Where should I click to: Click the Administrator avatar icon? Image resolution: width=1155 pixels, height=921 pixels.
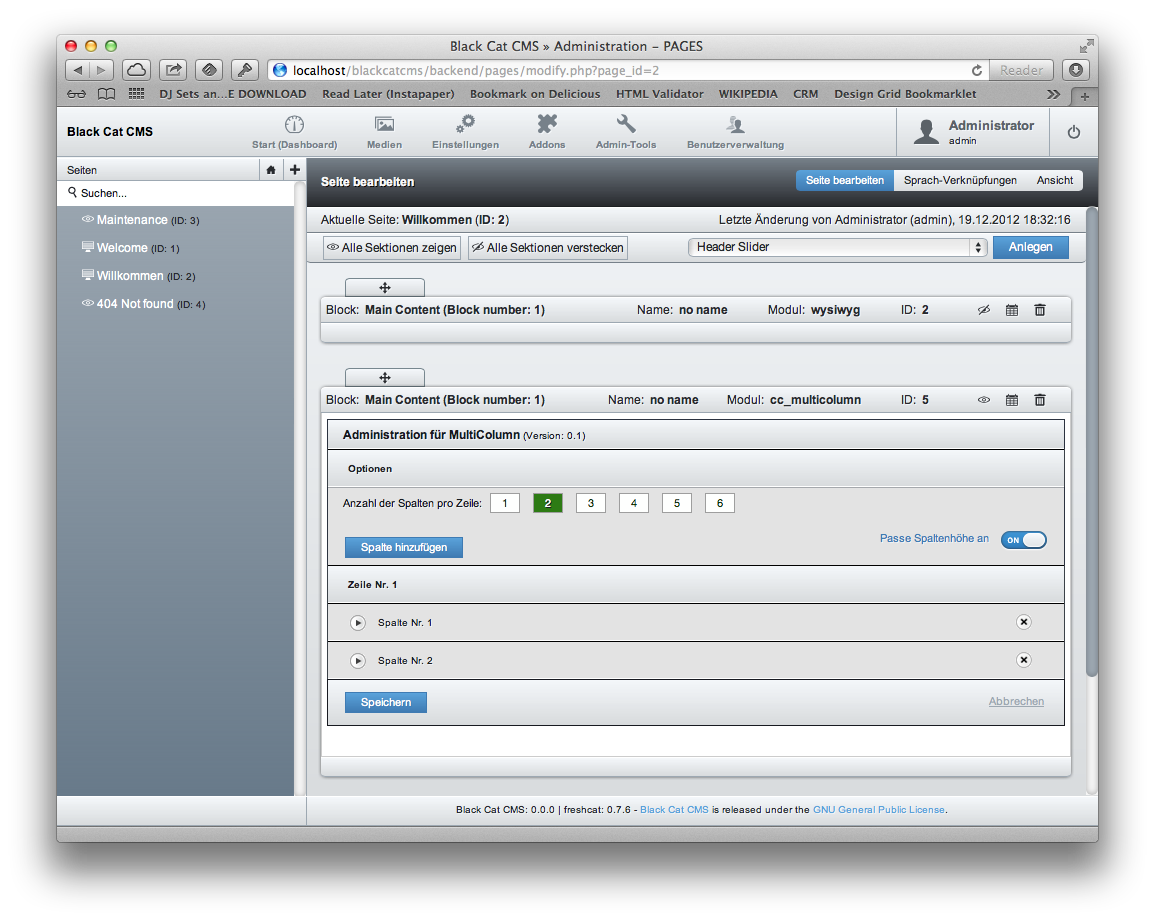[x=926, y=131]
